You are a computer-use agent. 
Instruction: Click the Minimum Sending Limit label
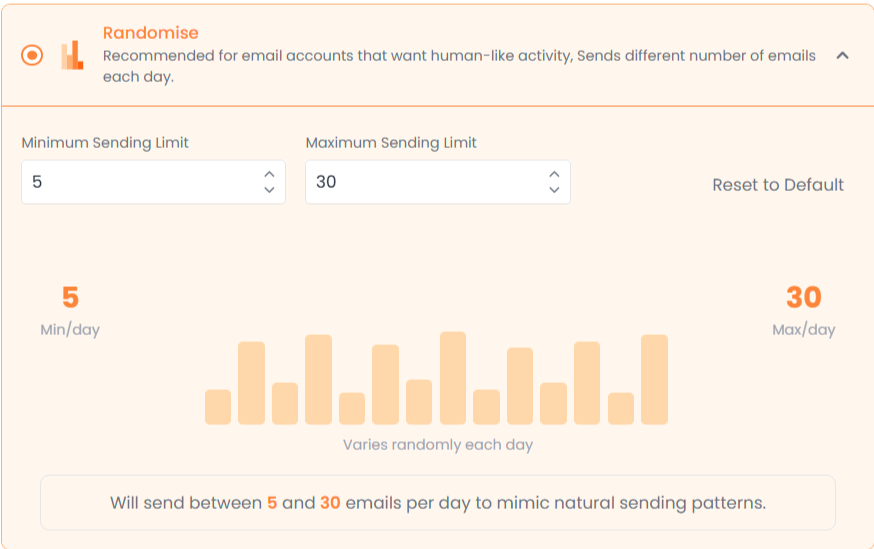tap(105, 143)
